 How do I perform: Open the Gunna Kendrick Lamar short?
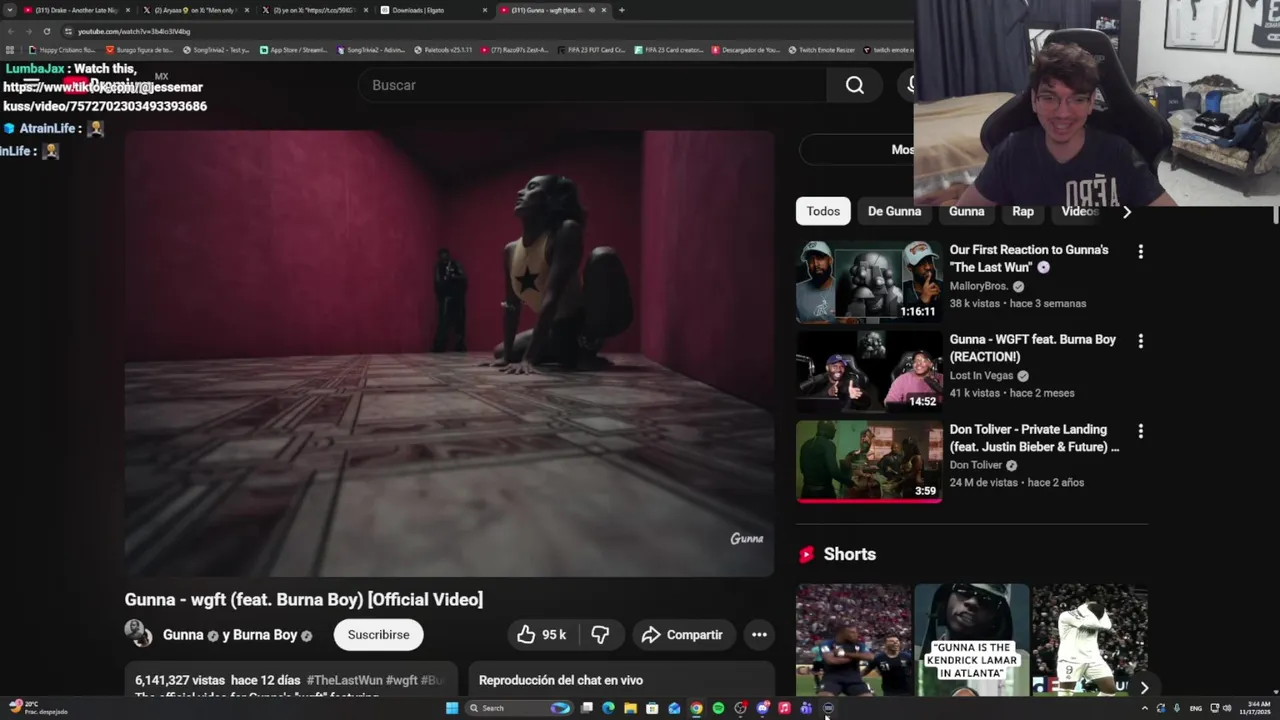coord(971,640)
